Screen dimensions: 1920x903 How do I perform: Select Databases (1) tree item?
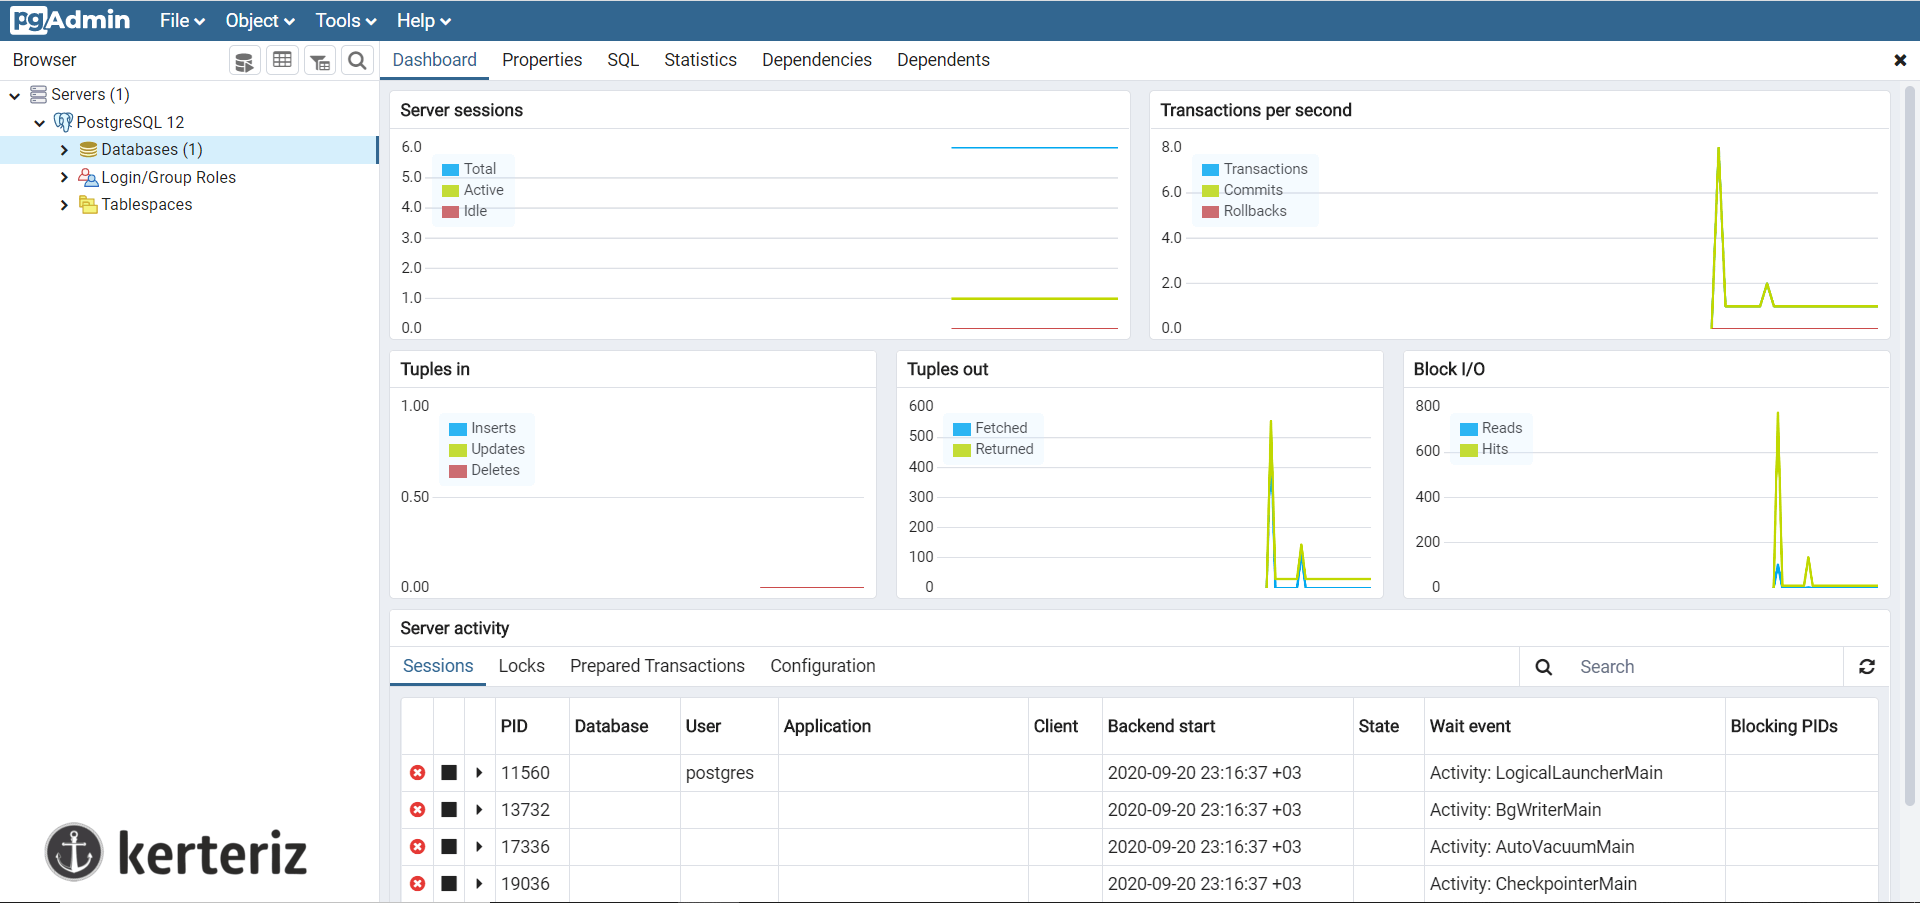152,150
